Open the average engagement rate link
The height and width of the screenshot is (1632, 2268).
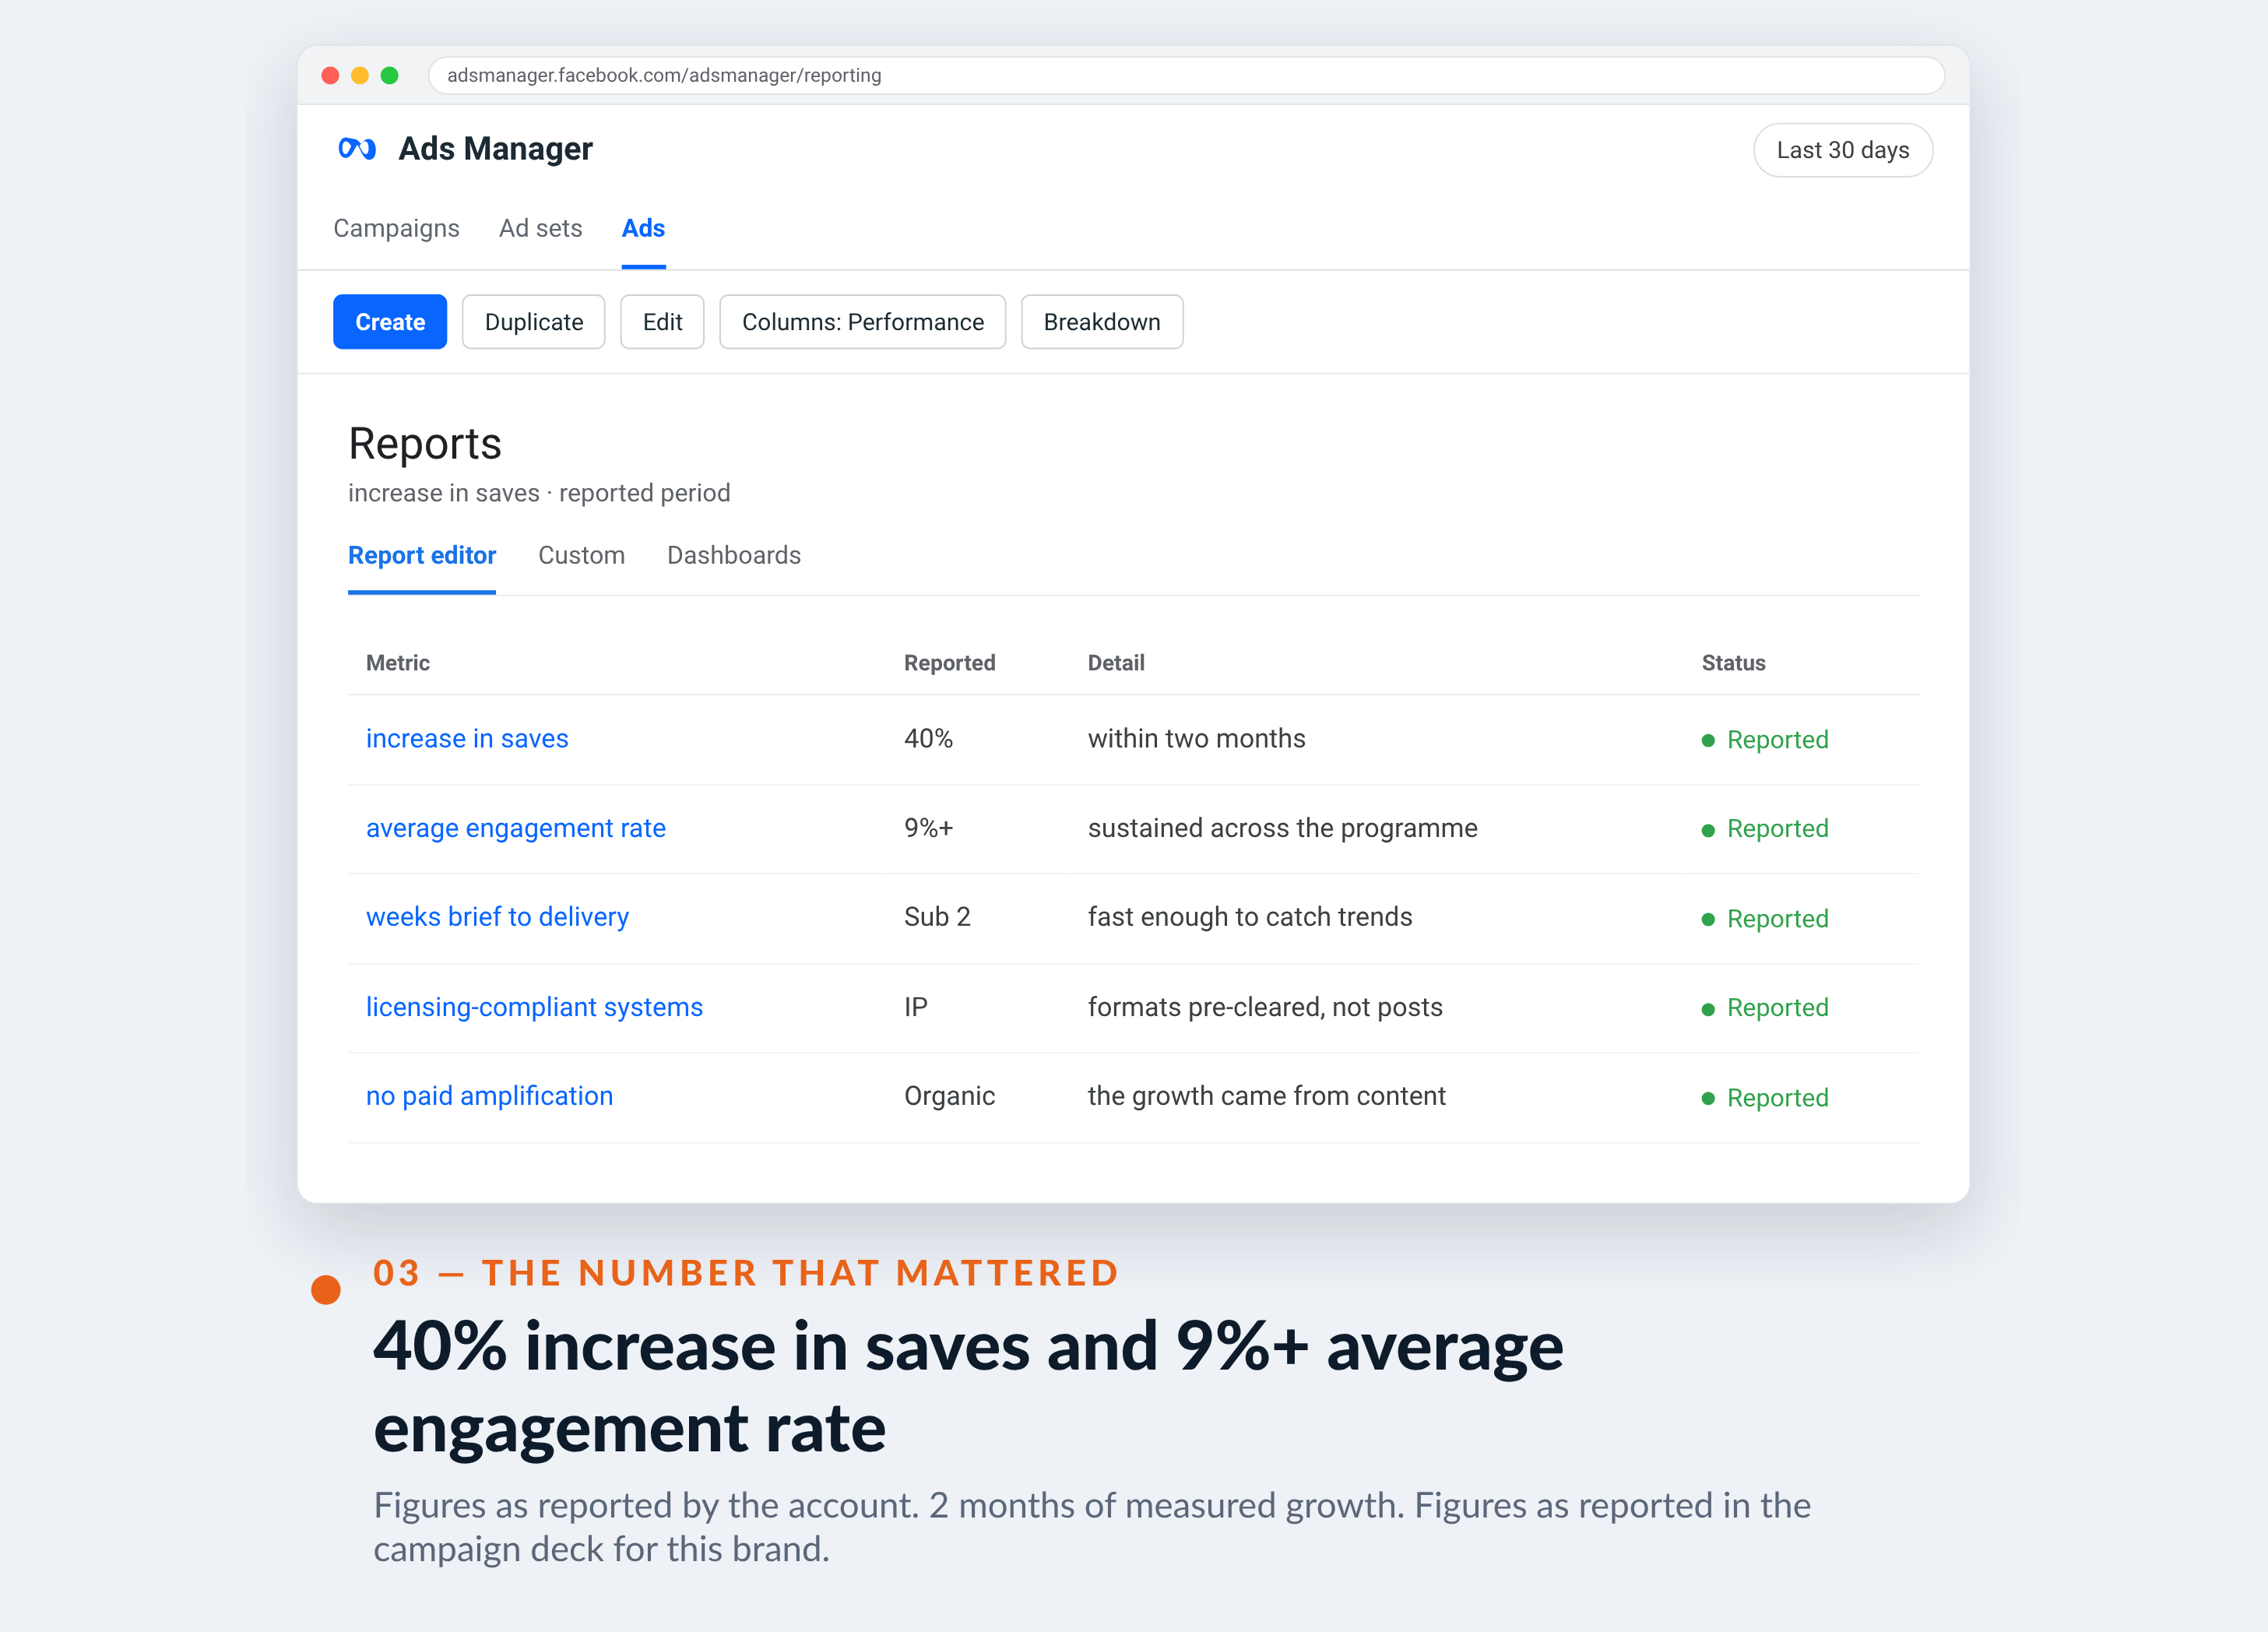point(516,828)
